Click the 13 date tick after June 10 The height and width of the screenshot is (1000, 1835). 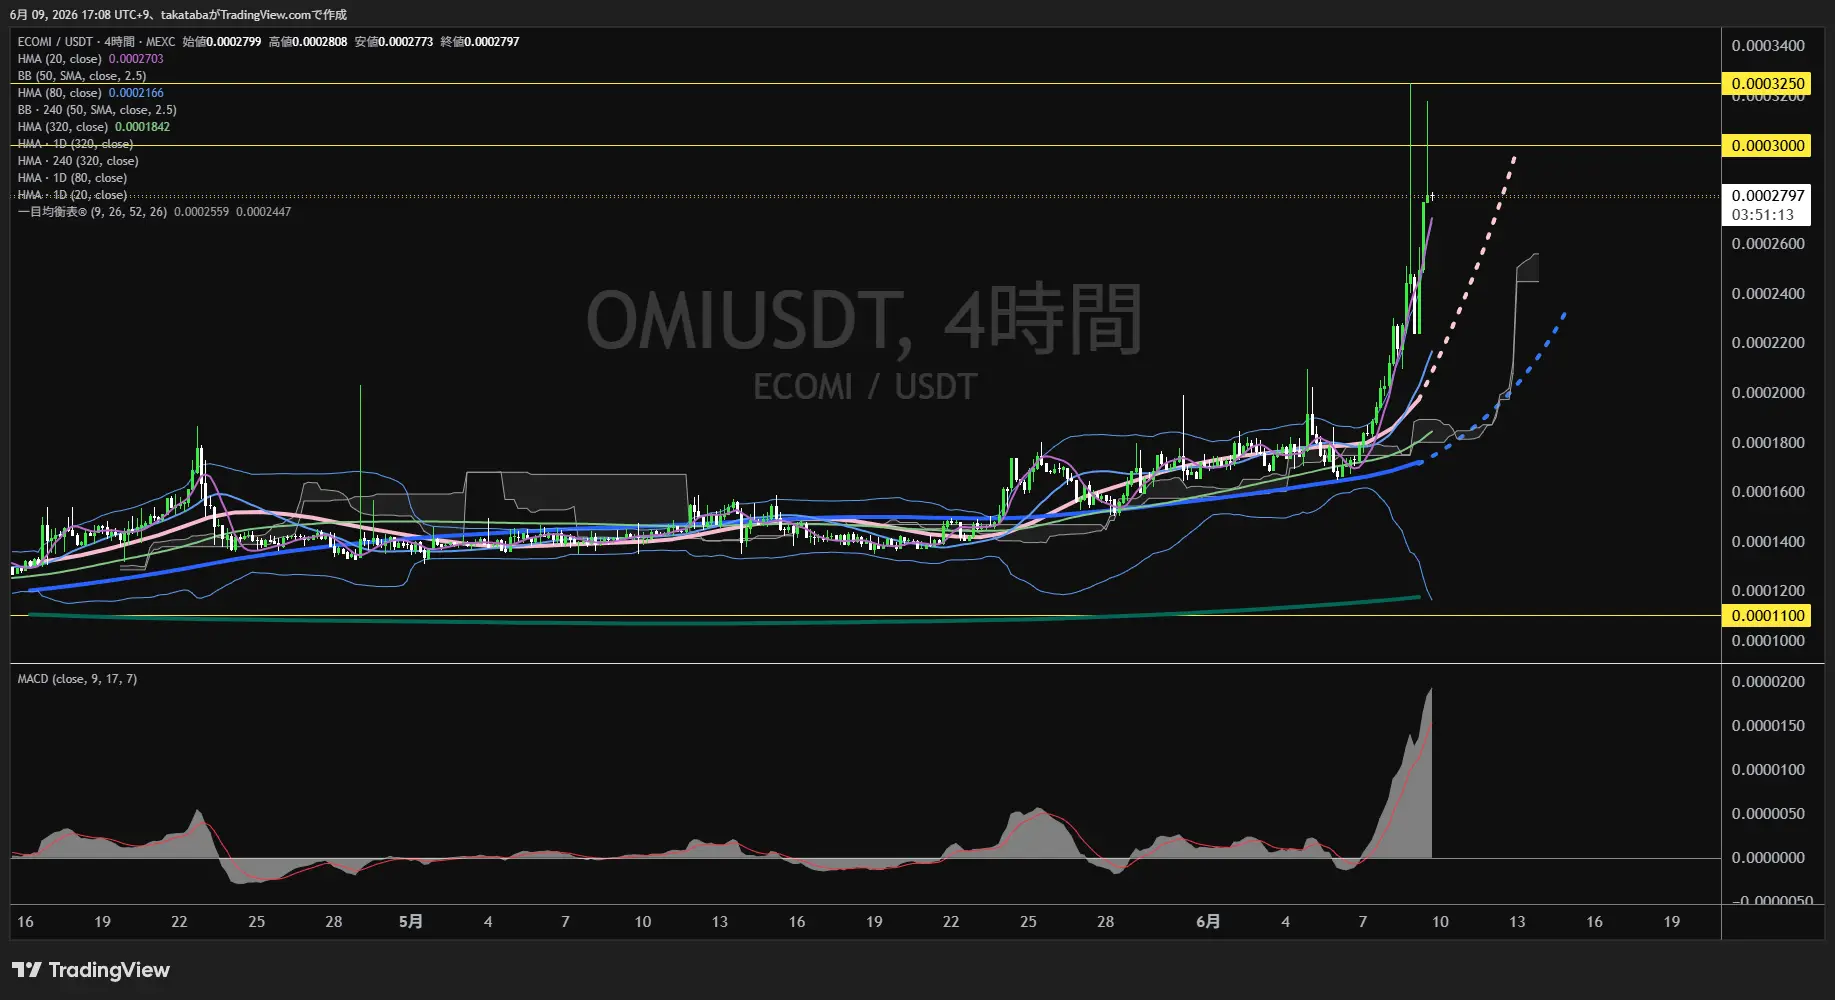1517,922
